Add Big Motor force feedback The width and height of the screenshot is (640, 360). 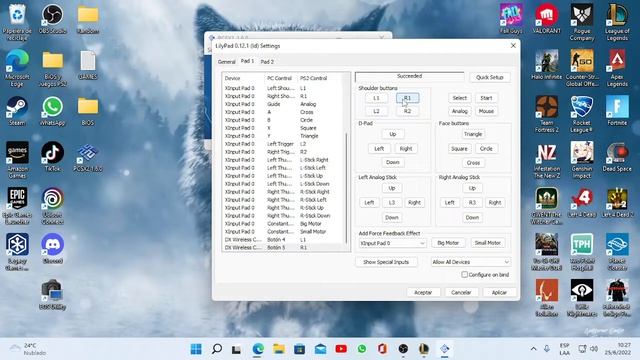(448, 243)
